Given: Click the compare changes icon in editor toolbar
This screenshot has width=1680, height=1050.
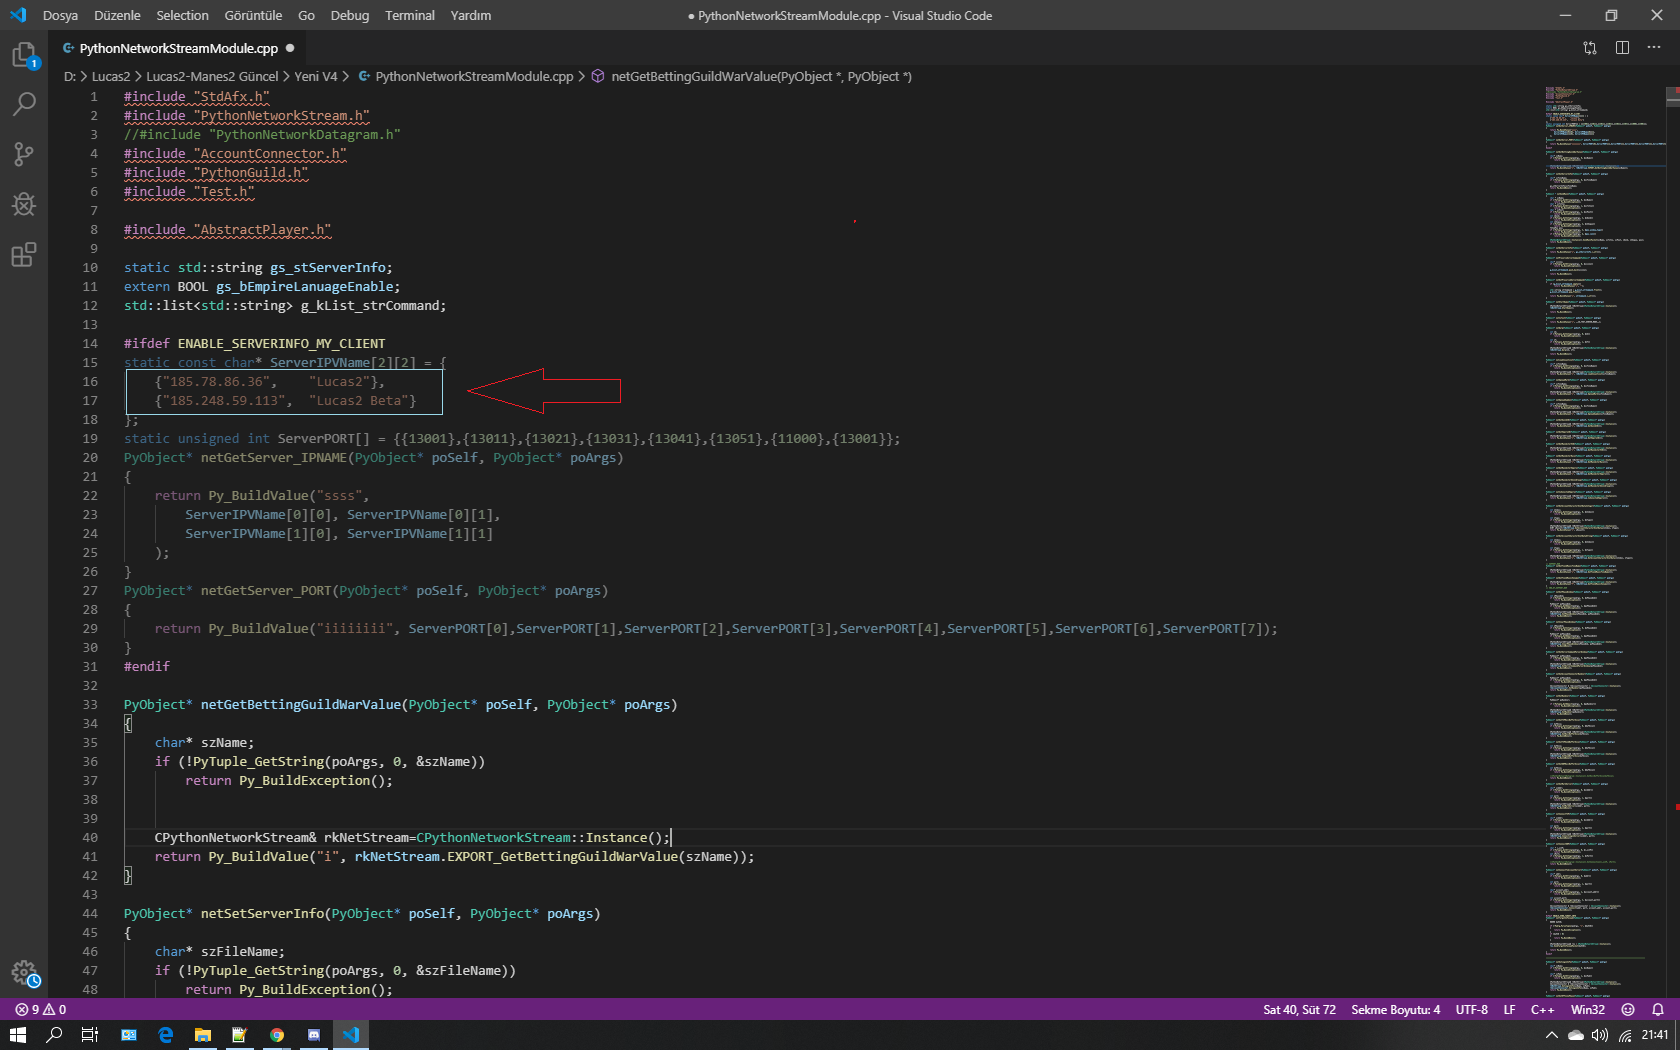Looking at the screenshot, I should (x=1590, y=48).
